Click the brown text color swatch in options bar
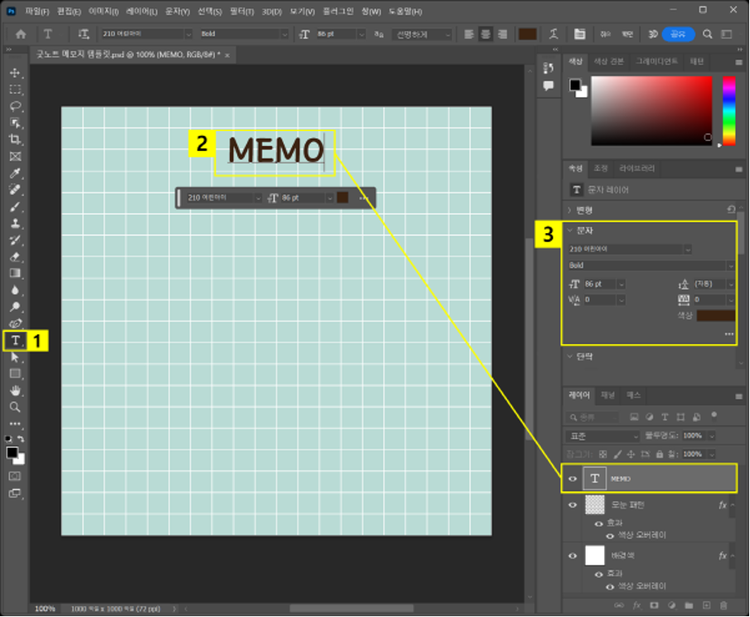 tap(528, 34)
